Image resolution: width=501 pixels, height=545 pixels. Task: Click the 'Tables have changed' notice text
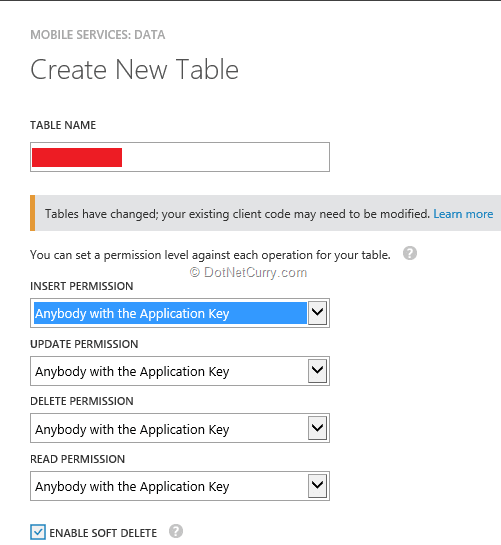click(237, 214)
